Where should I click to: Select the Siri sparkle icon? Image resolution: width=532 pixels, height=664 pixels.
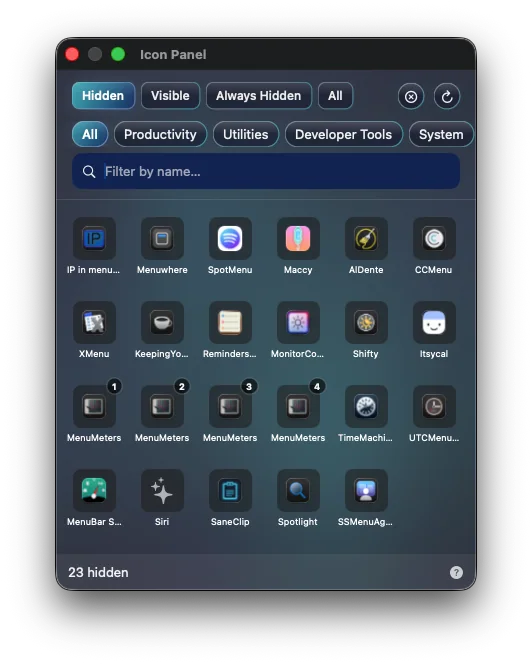click(162, 490)
